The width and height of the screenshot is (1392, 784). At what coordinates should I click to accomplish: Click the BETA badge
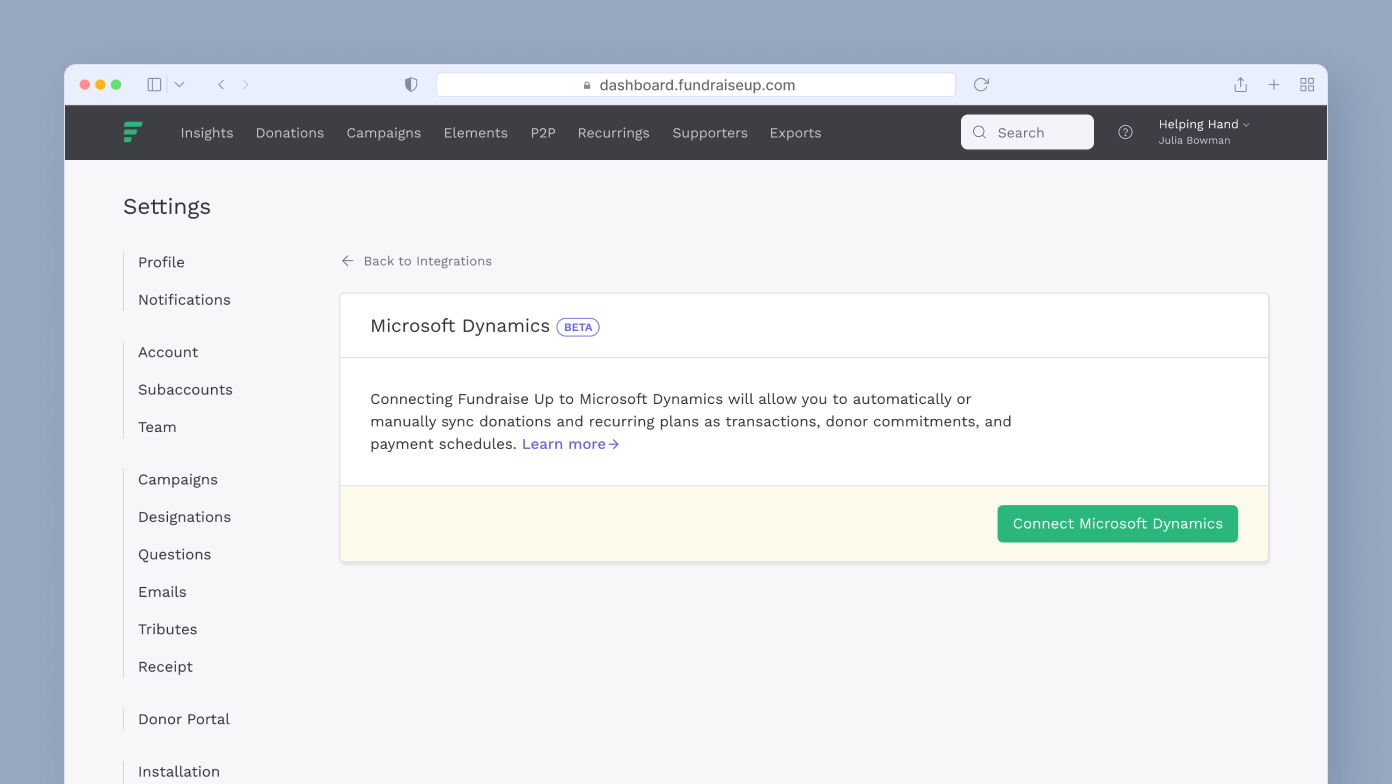pyautogui.click(x=578, y=327)
